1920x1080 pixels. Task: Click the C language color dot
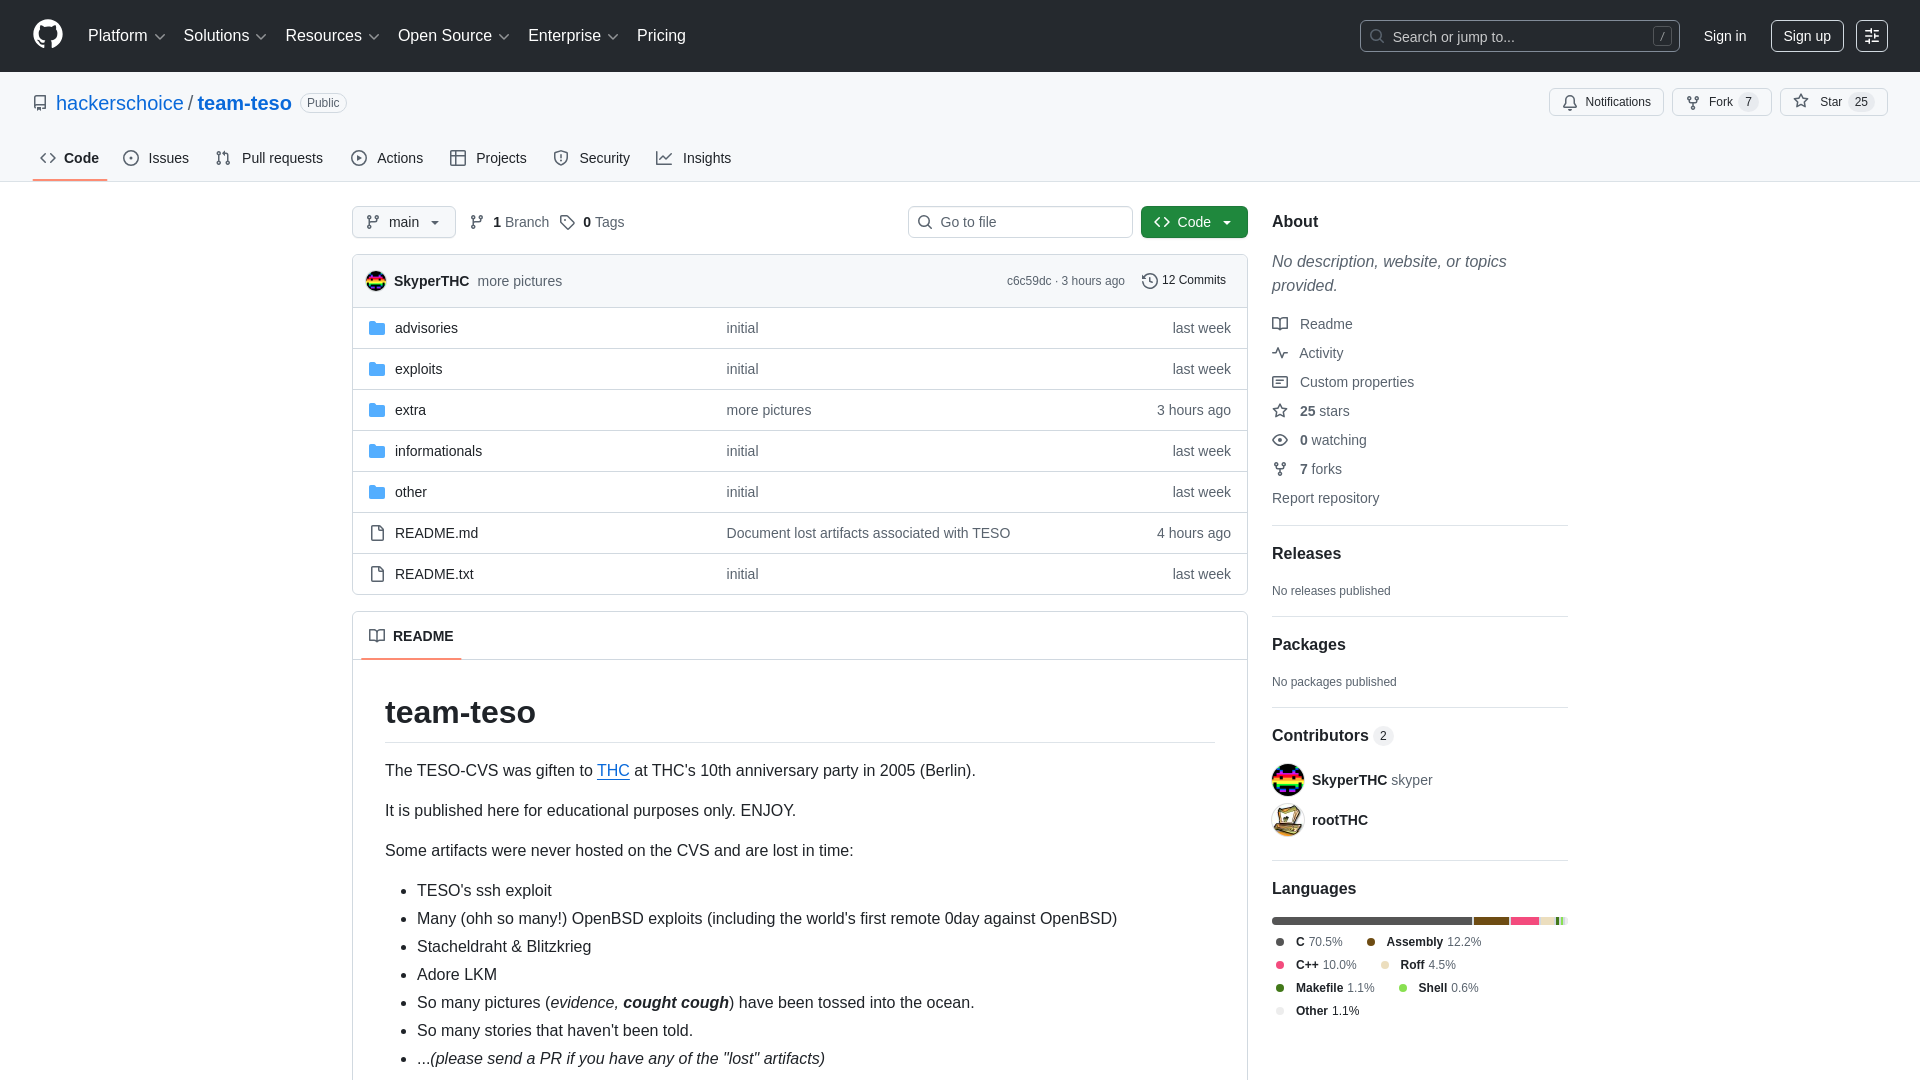click(1279, 942)
